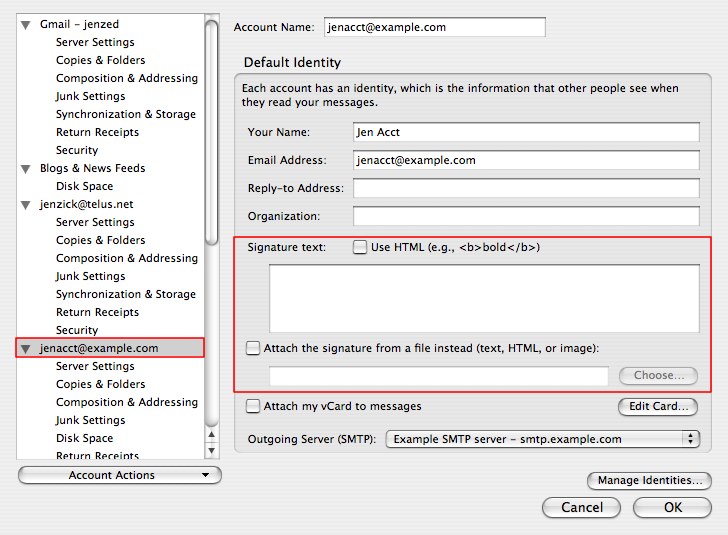Image resolution: width=728 pixels, height=535 pixels.
Task: Toggle Attach my vCard to messages
Action: [253, 407]
